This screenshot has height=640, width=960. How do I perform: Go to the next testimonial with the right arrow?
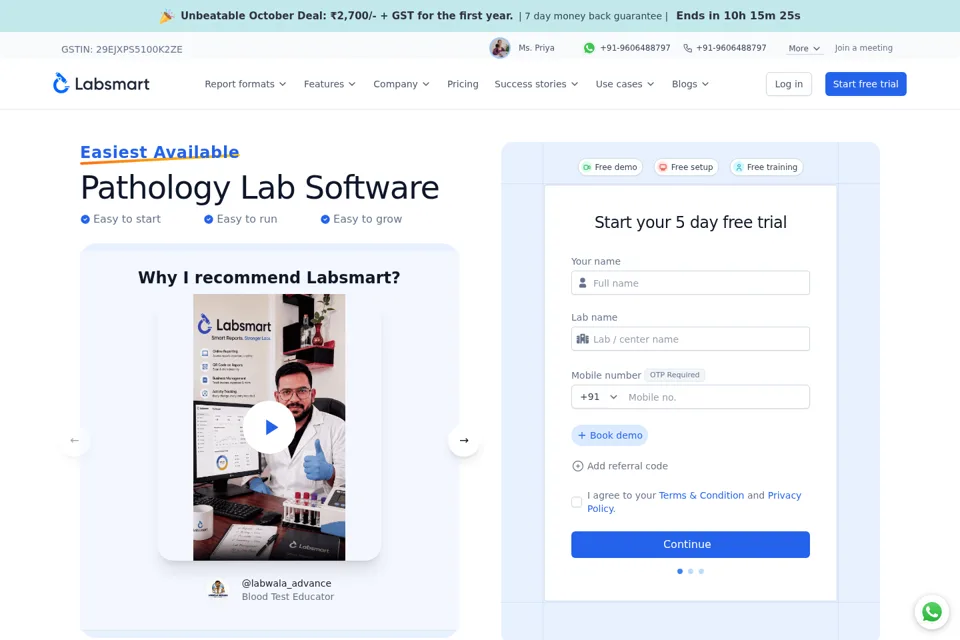pyautogui.click(x=463, y=440)
